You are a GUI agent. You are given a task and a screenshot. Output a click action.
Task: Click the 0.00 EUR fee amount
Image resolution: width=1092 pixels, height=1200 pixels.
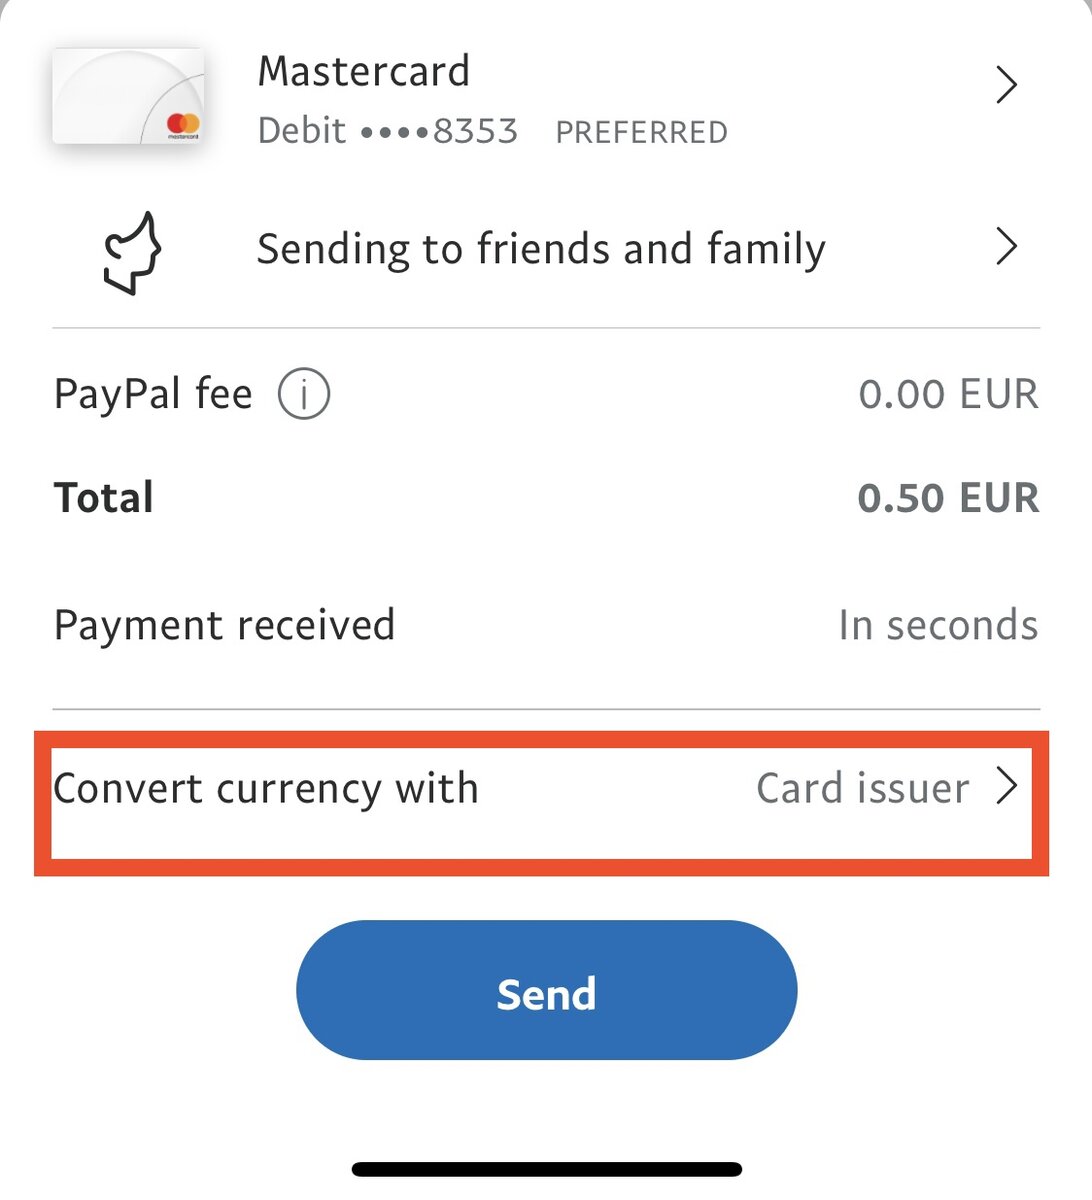[x=948, y=394]
